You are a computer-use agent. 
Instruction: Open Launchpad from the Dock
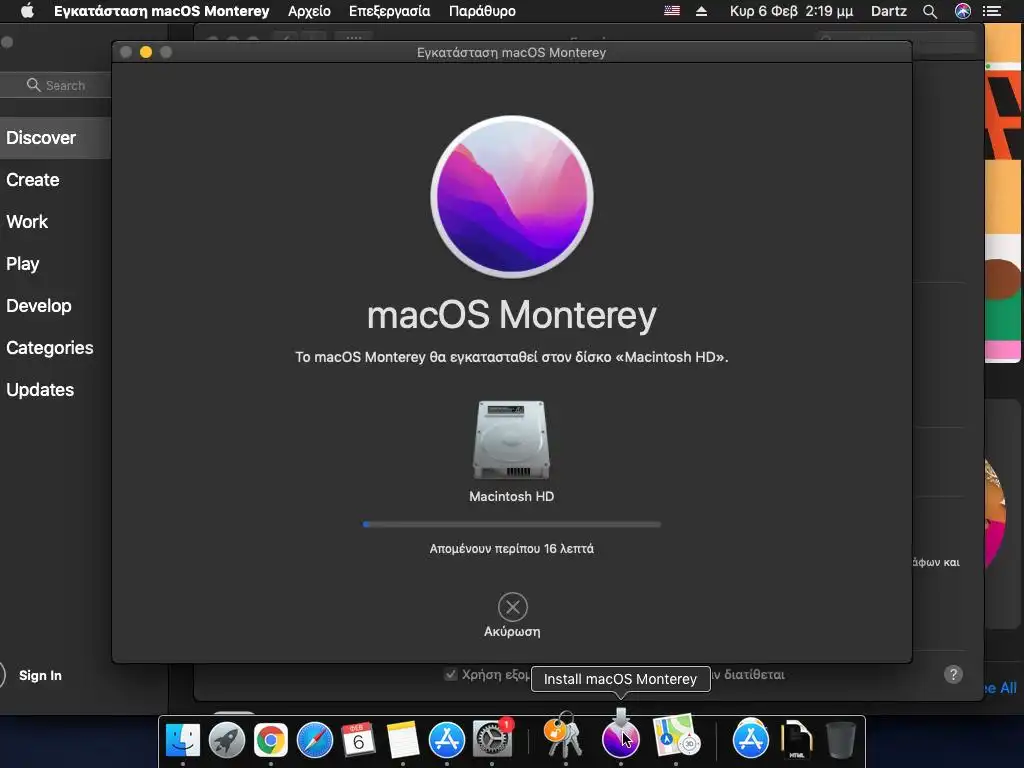click(x=227, y=739)
